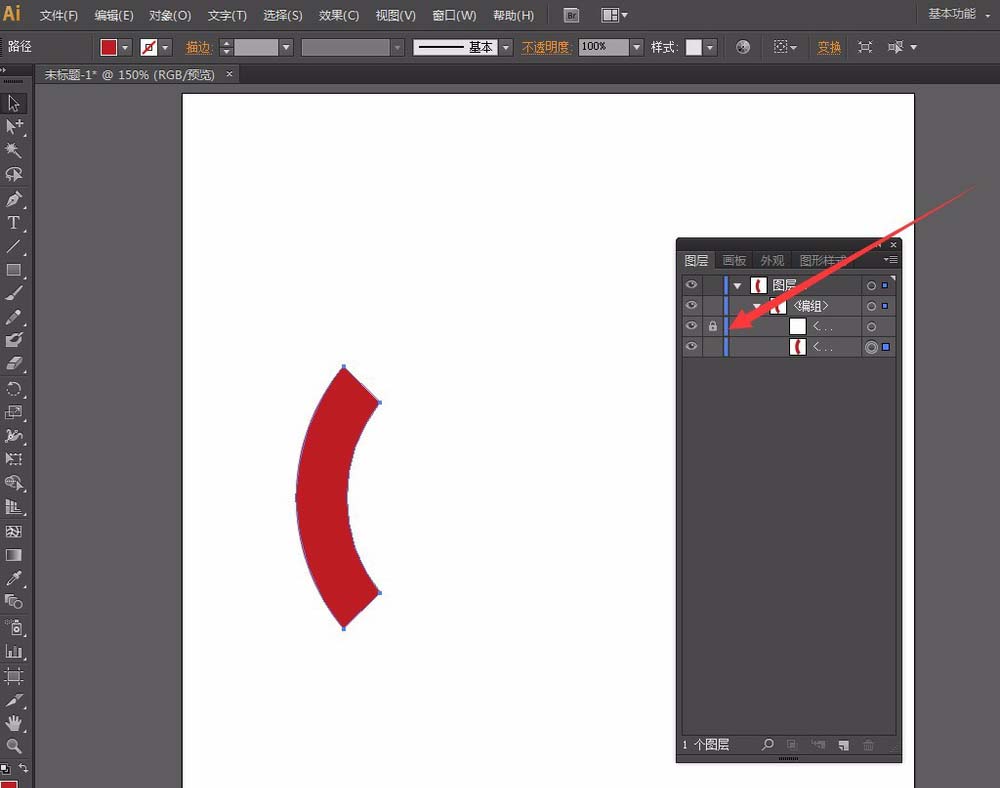Select the Zoom tool in the toolbox
This screenshot has height=788, width=1000.
pyautogui.click(x=14, y=746)
